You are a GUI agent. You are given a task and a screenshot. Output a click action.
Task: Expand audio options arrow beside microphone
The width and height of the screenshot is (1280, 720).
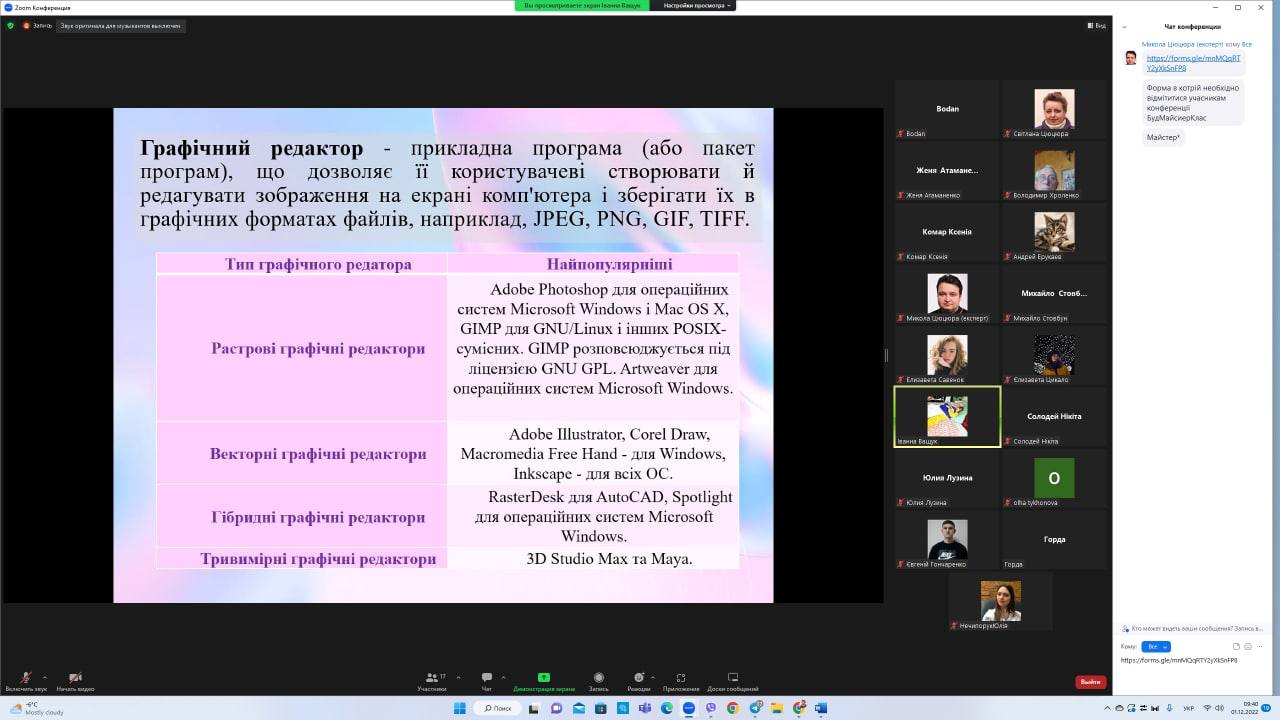45,677
